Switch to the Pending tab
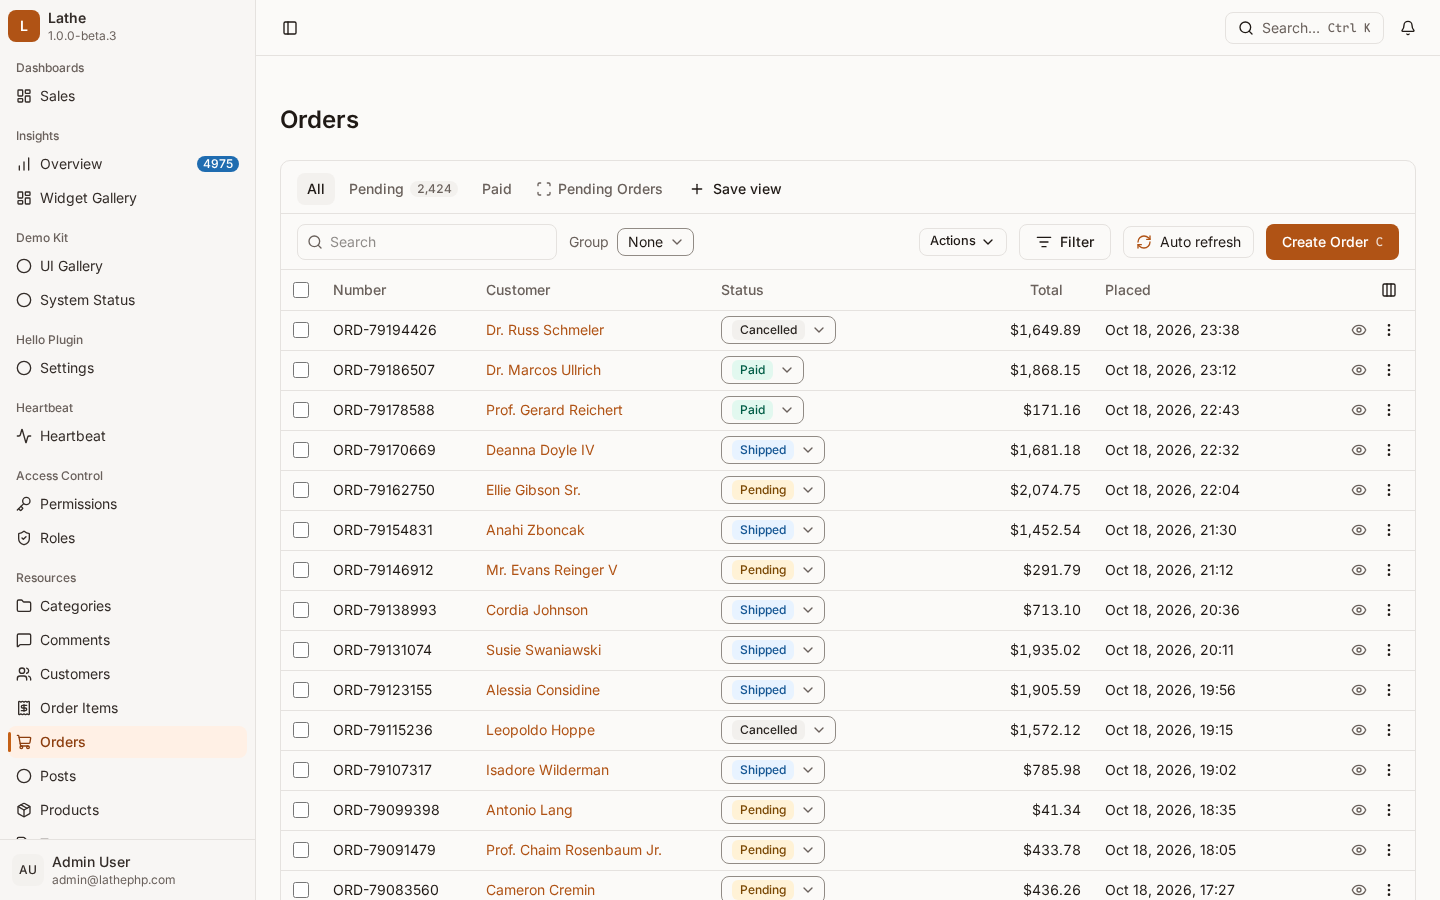 403,189
